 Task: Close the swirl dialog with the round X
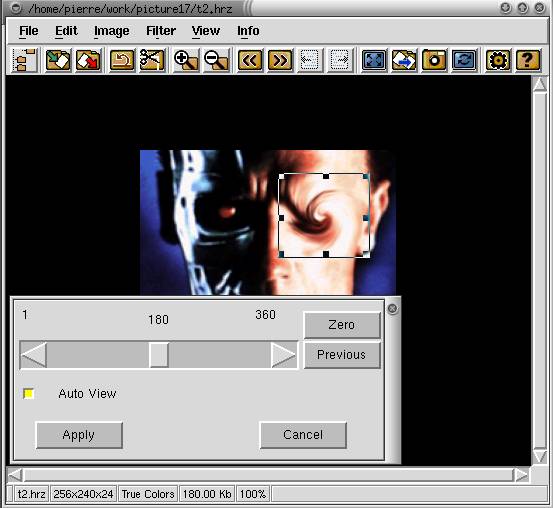pos(392,309)
